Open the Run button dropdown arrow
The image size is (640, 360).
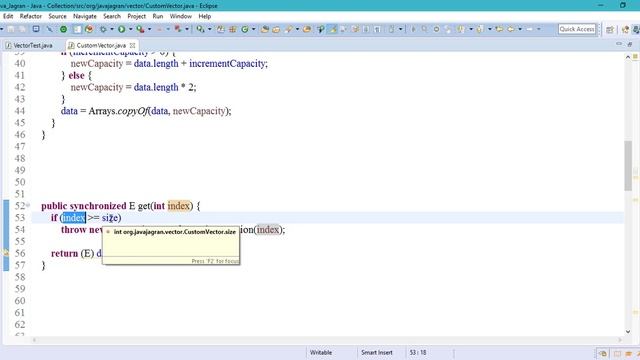tap(131, 29)
